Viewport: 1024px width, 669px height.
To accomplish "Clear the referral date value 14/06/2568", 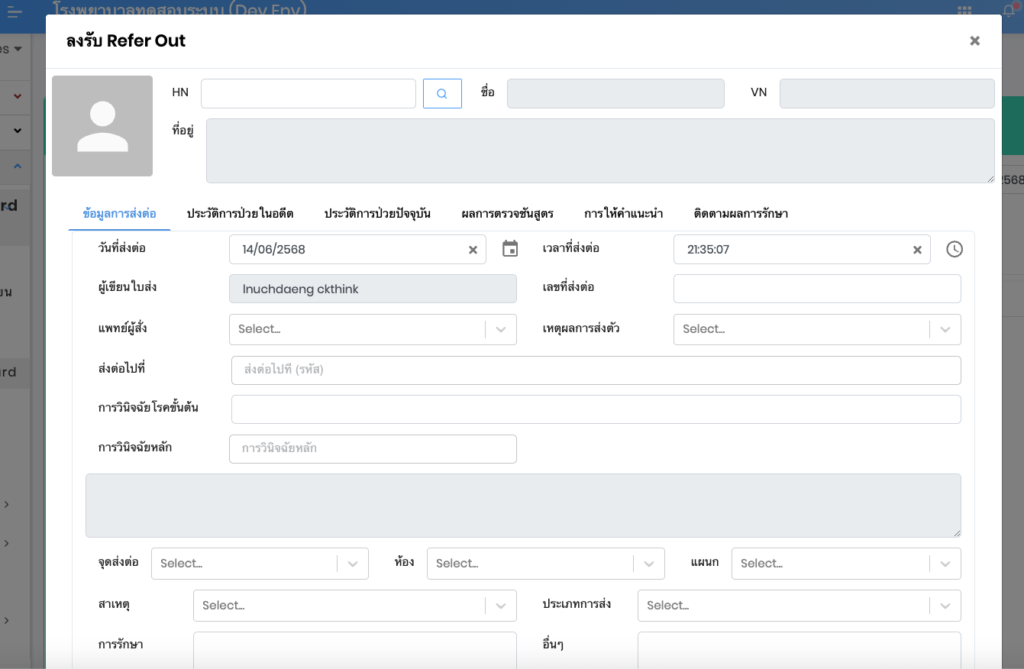I will coord(473,250).
